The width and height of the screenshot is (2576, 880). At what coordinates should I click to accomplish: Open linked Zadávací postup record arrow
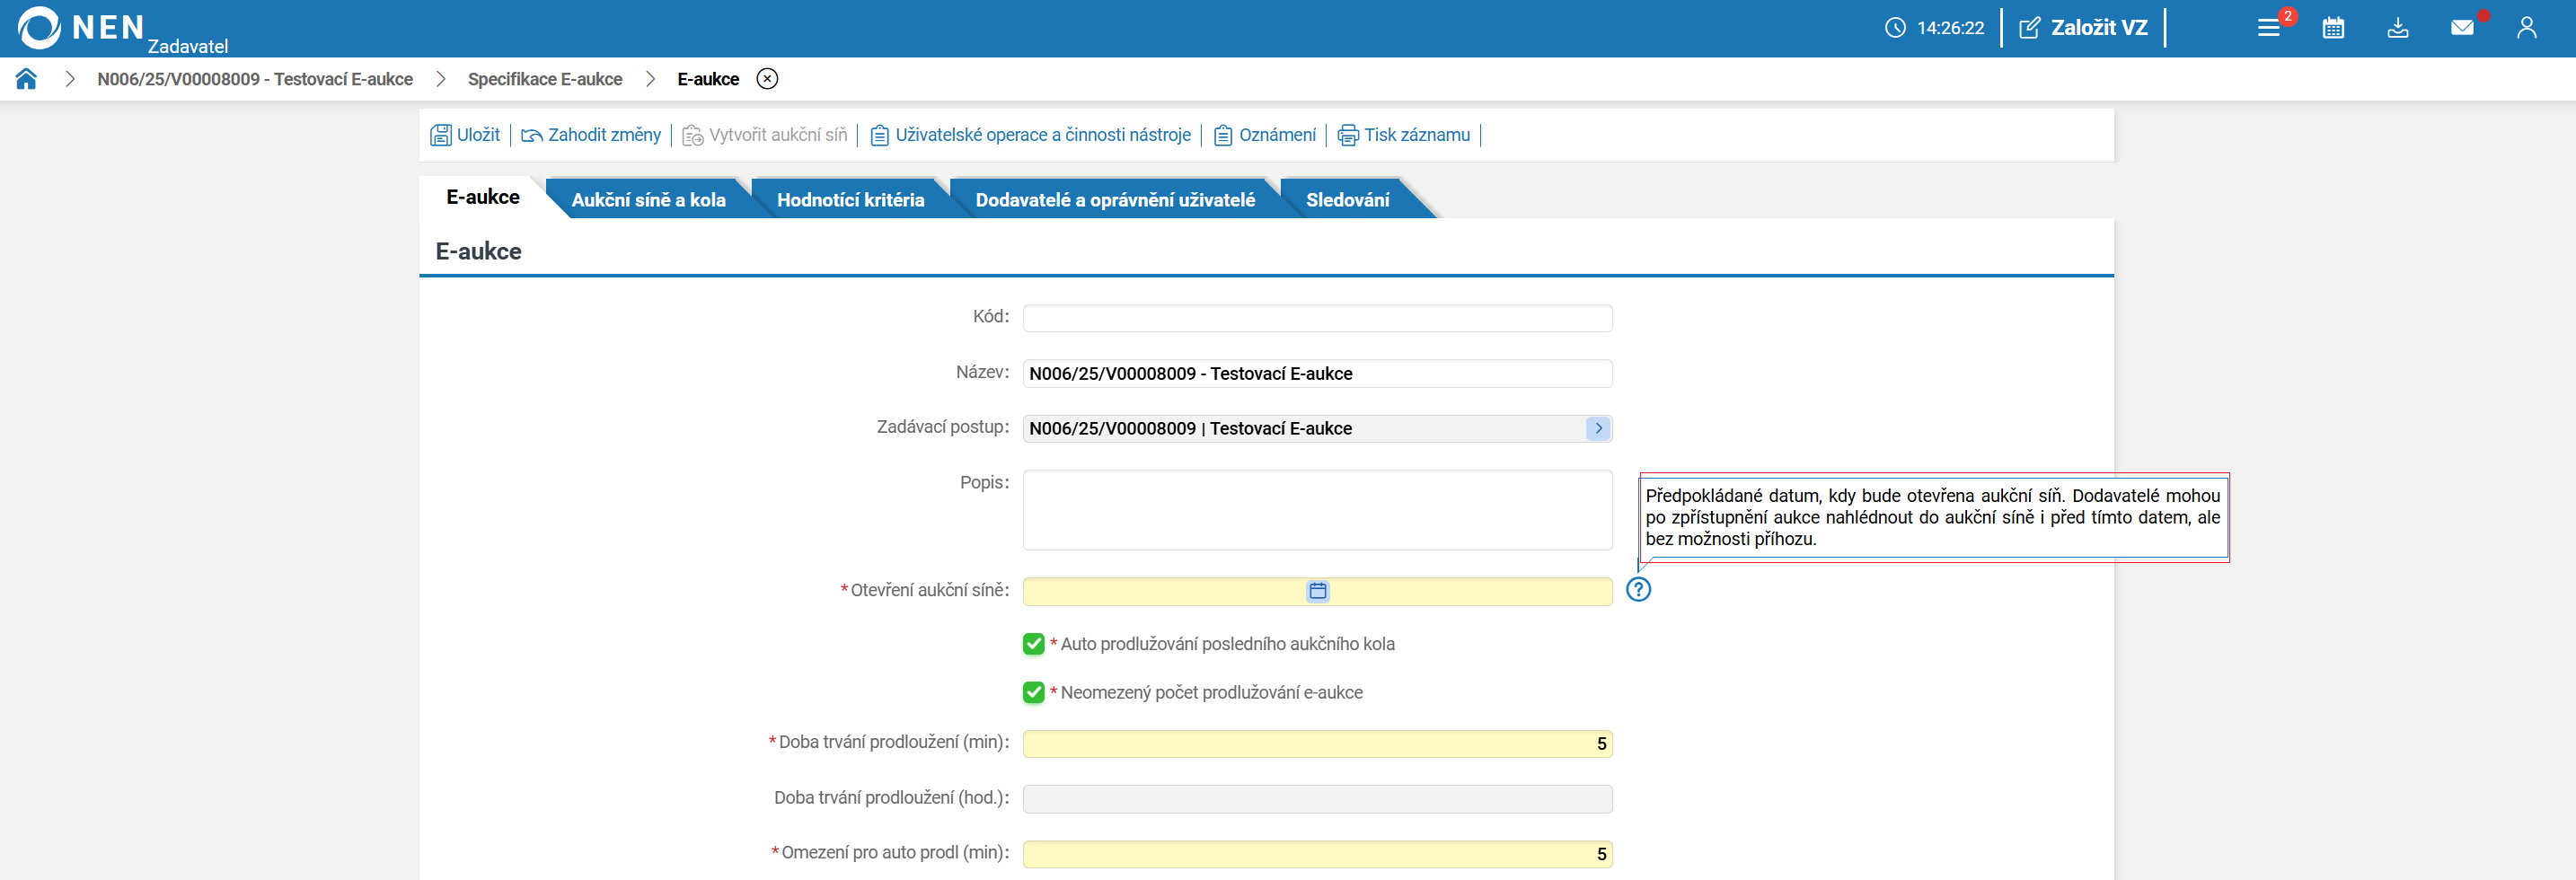tap(1598, 428)
